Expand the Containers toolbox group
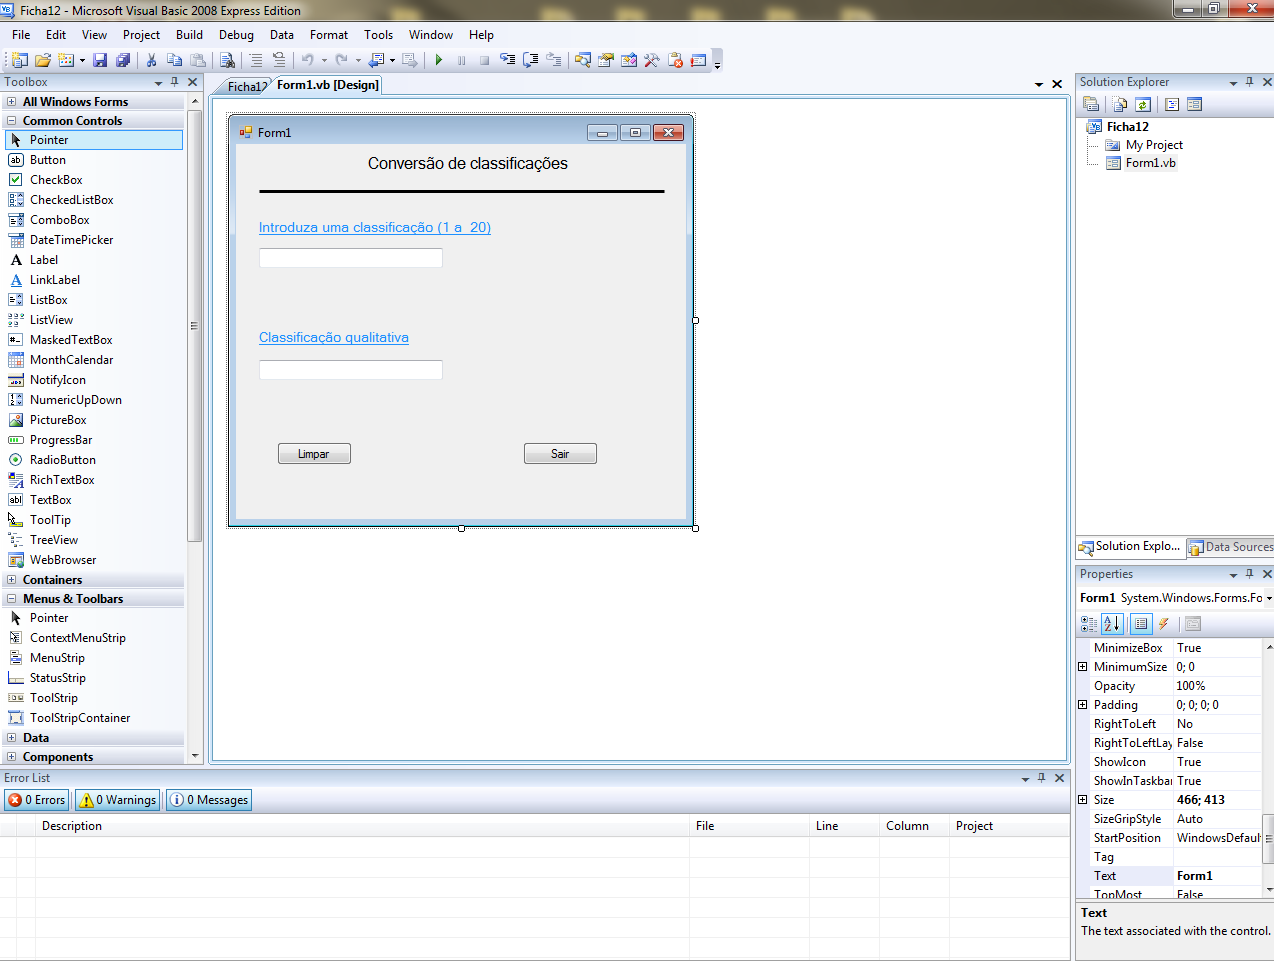The width and height of the screenshot is (1274, 961). click(11, 580)
